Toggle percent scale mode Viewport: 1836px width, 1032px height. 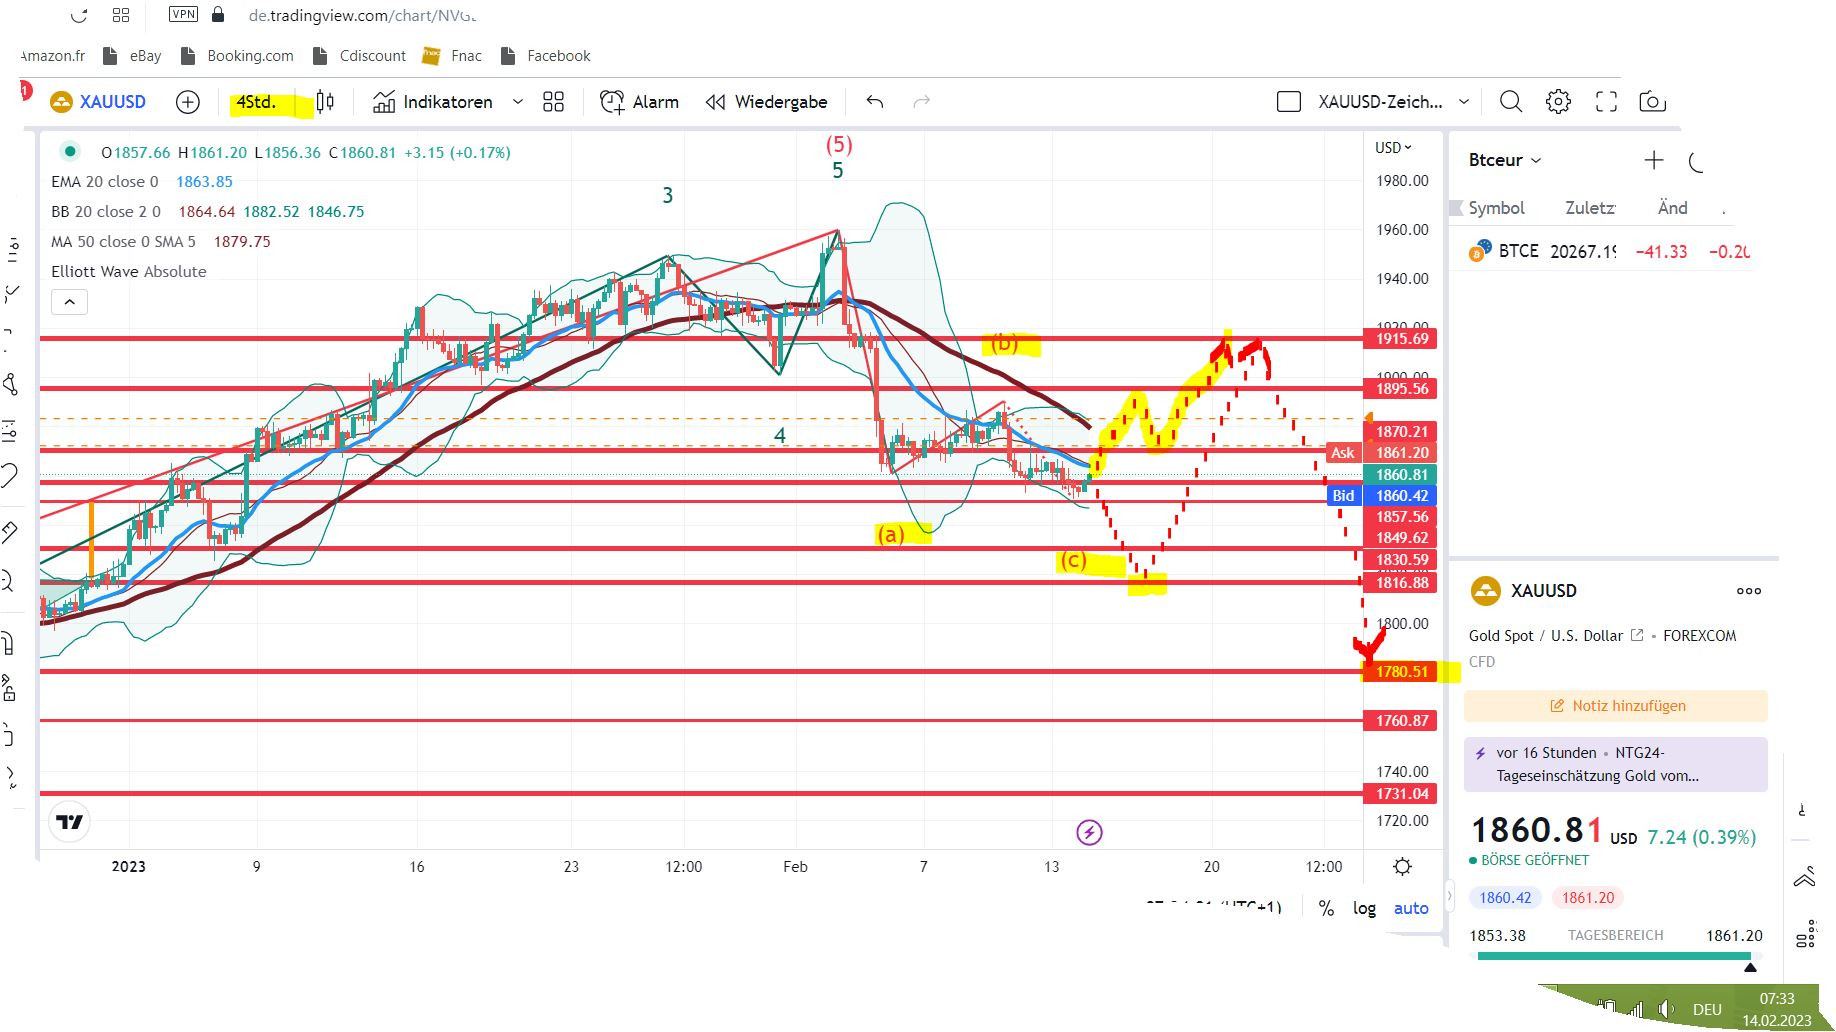[1326, 908]
